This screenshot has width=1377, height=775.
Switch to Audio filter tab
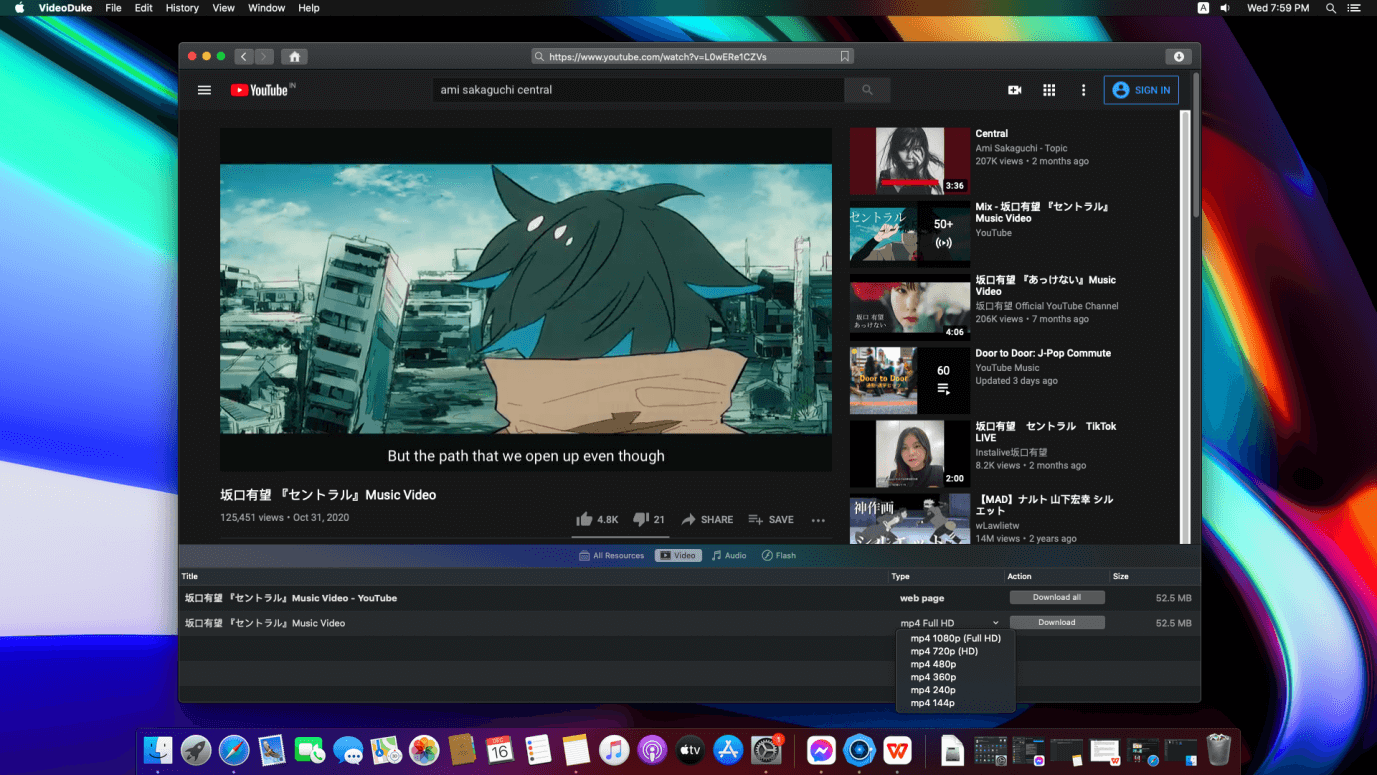729,556
